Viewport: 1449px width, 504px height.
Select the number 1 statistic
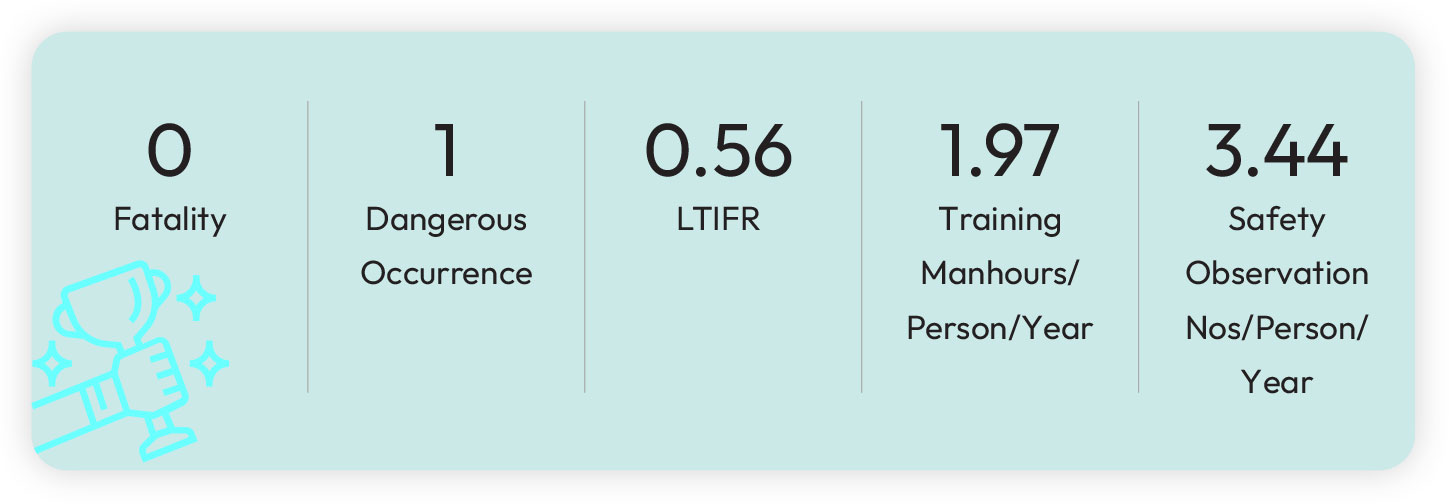[x=446, y=152]
